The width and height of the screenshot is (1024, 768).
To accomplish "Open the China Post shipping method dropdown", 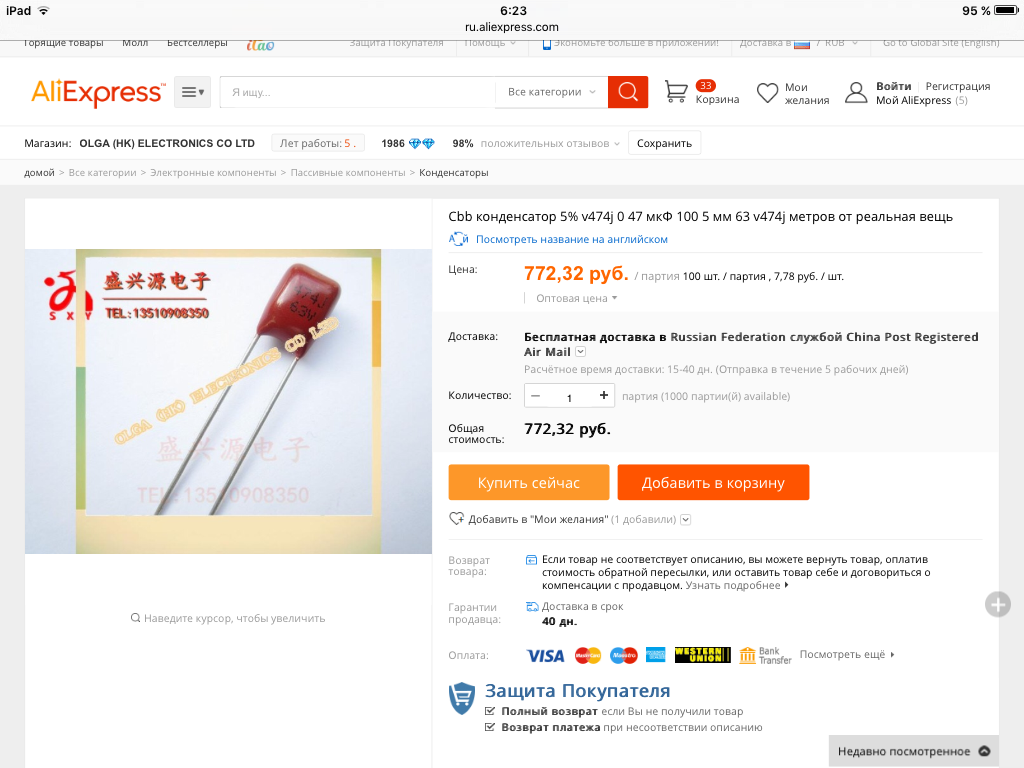I will (581, 352).
